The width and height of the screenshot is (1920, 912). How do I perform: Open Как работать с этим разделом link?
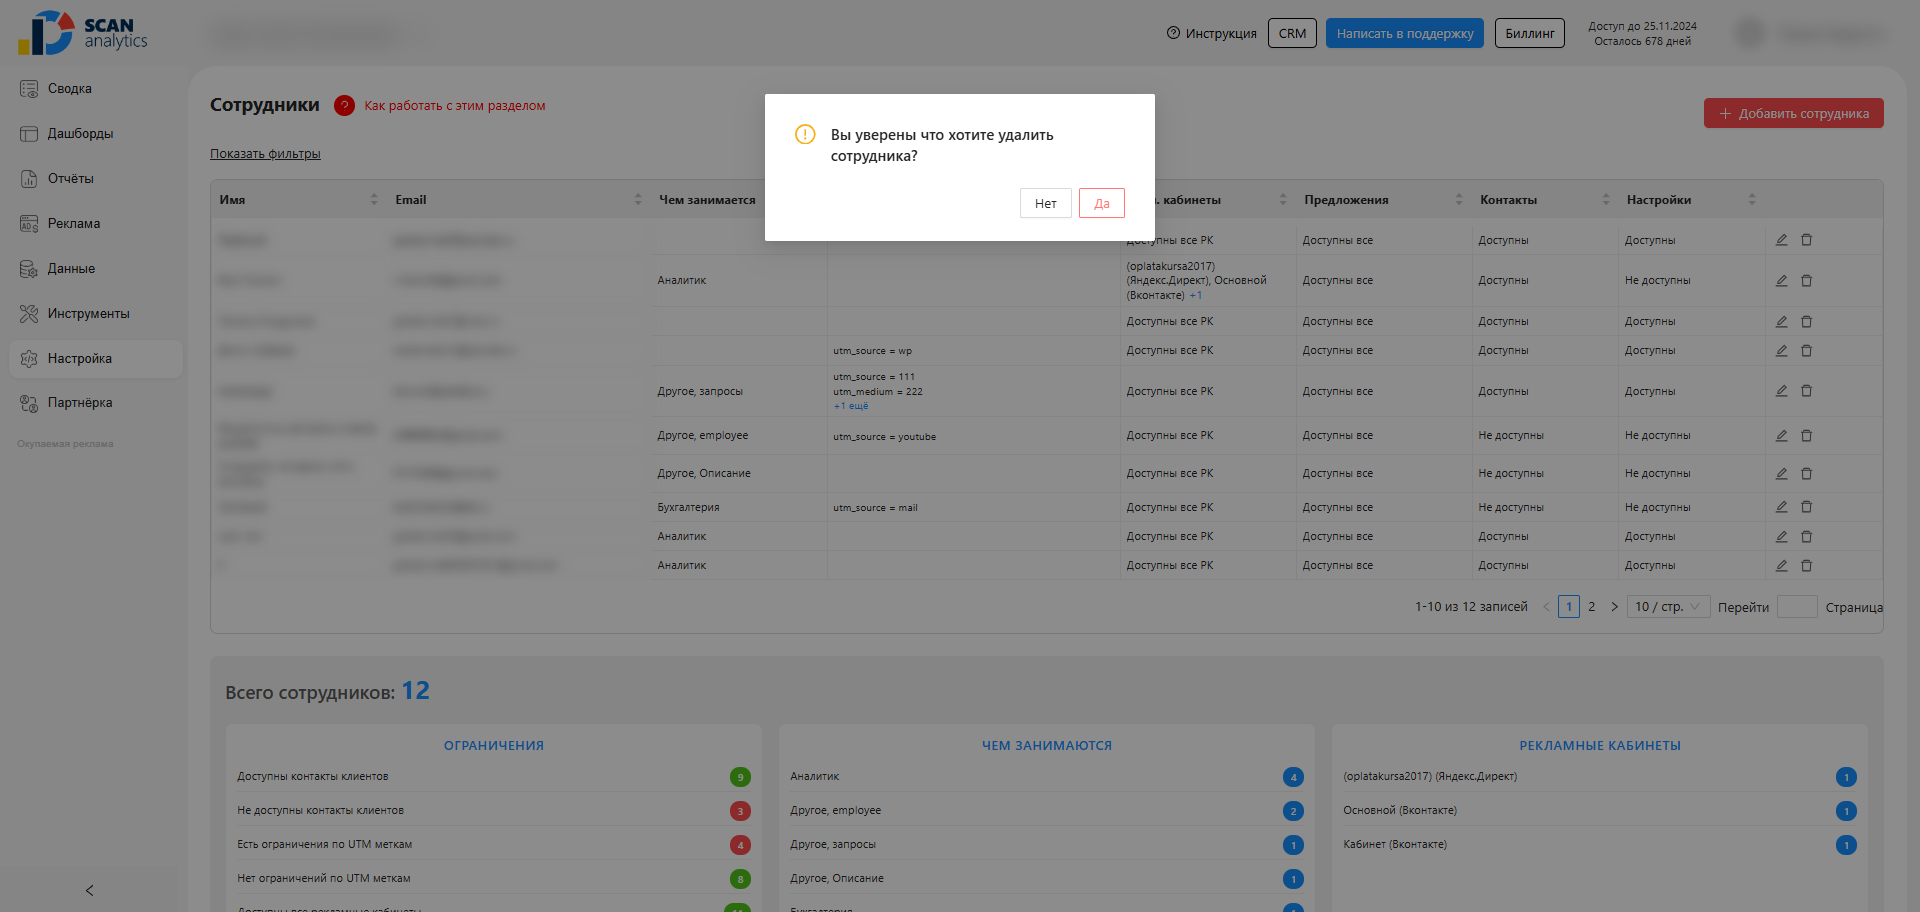click(455, 106)
